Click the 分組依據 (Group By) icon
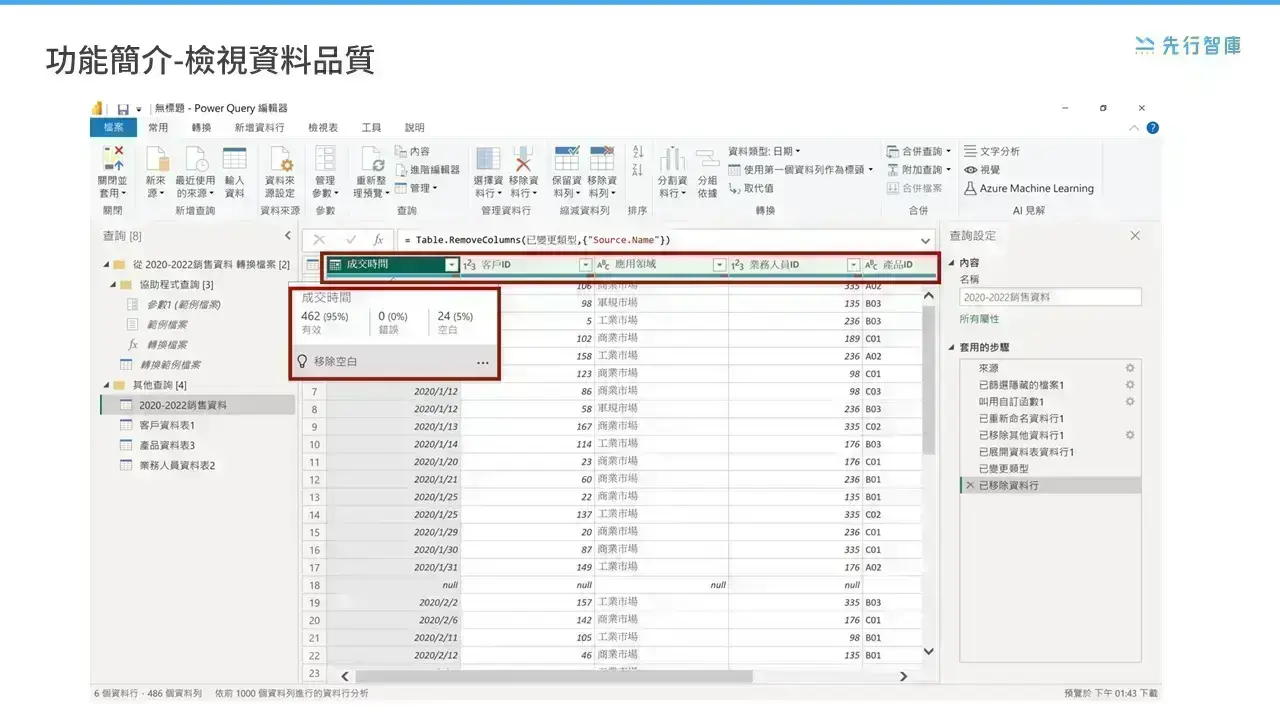This screenshot has height=720, width=1280. (x=707, y=159)
